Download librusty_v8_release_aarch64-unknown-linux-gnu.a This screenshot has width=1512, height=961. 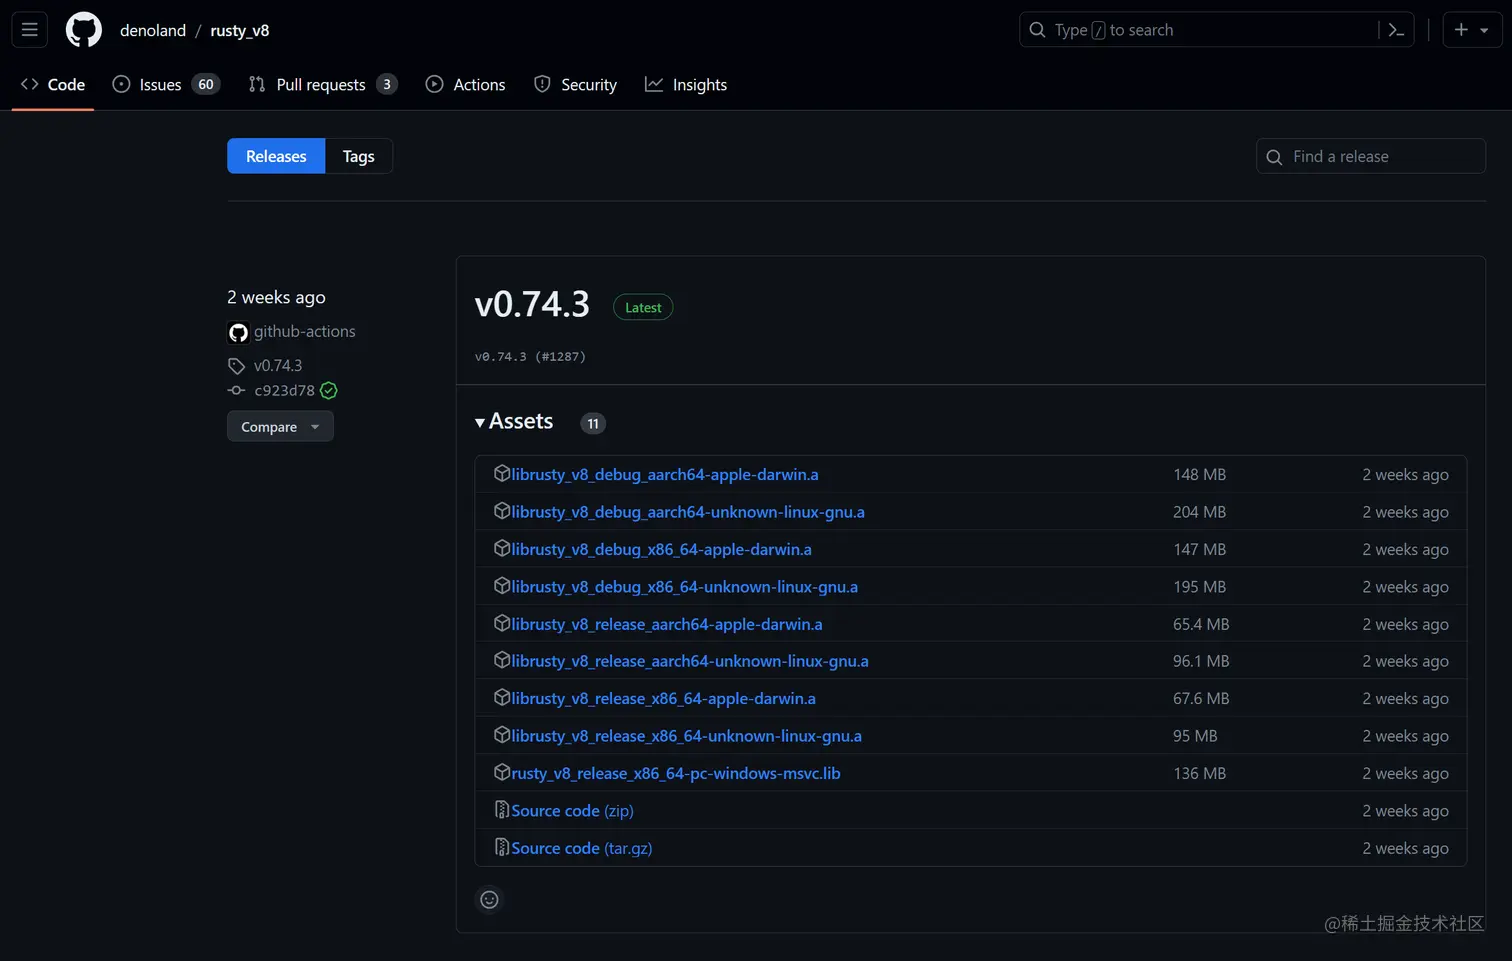pyautogui.click(x=690, y=661)
